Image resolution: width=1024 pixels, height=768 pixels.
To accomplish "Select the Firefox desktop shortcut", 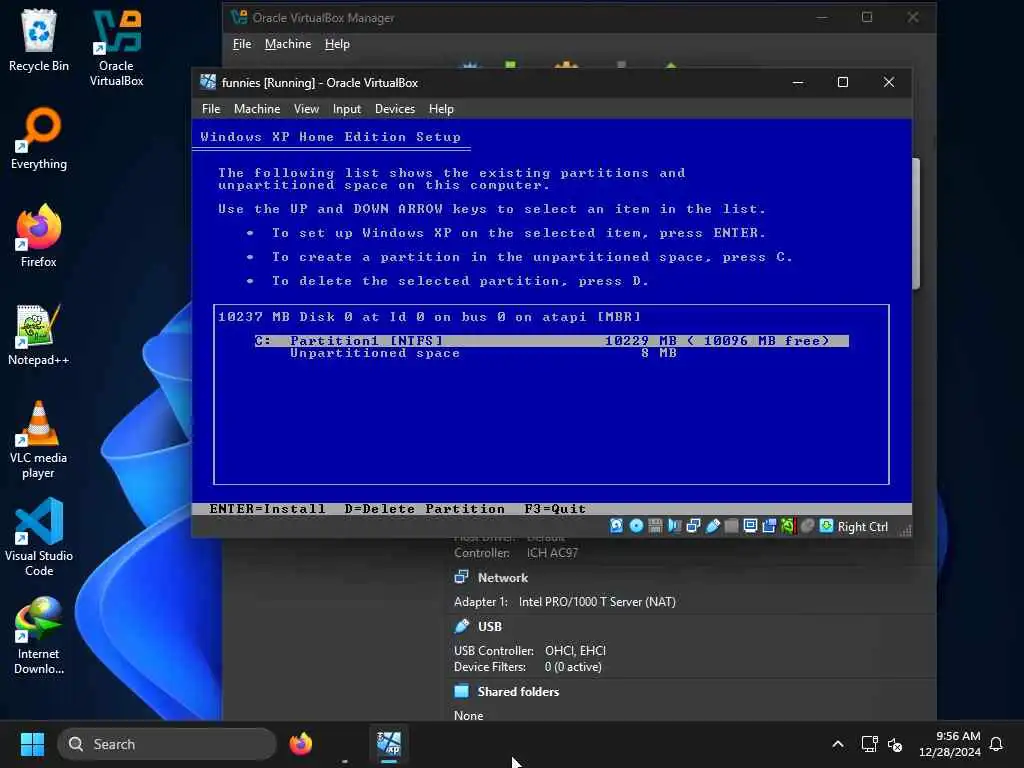I will click(x=39, y=236).
